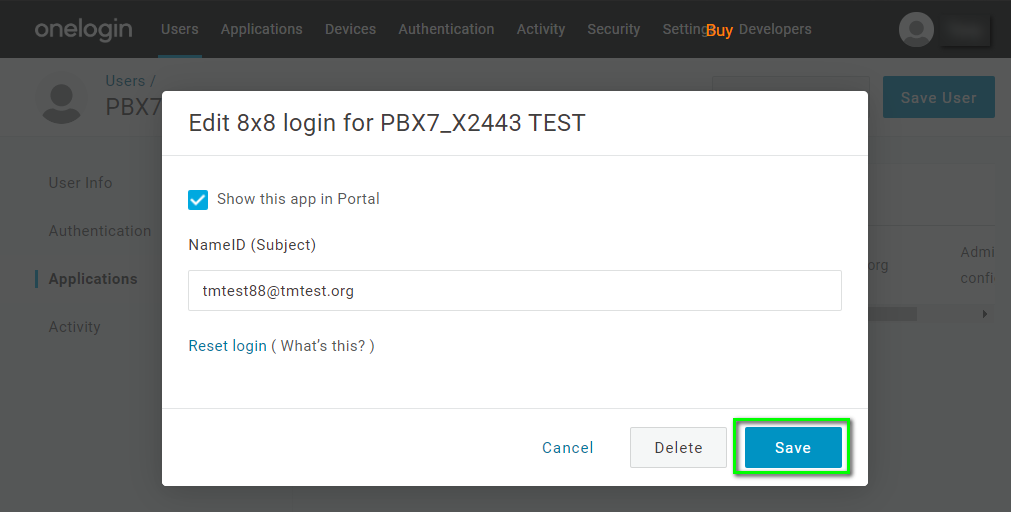
Task: Click the OneLogin logo
Action: pyautogui.click(x=83, y=30)
